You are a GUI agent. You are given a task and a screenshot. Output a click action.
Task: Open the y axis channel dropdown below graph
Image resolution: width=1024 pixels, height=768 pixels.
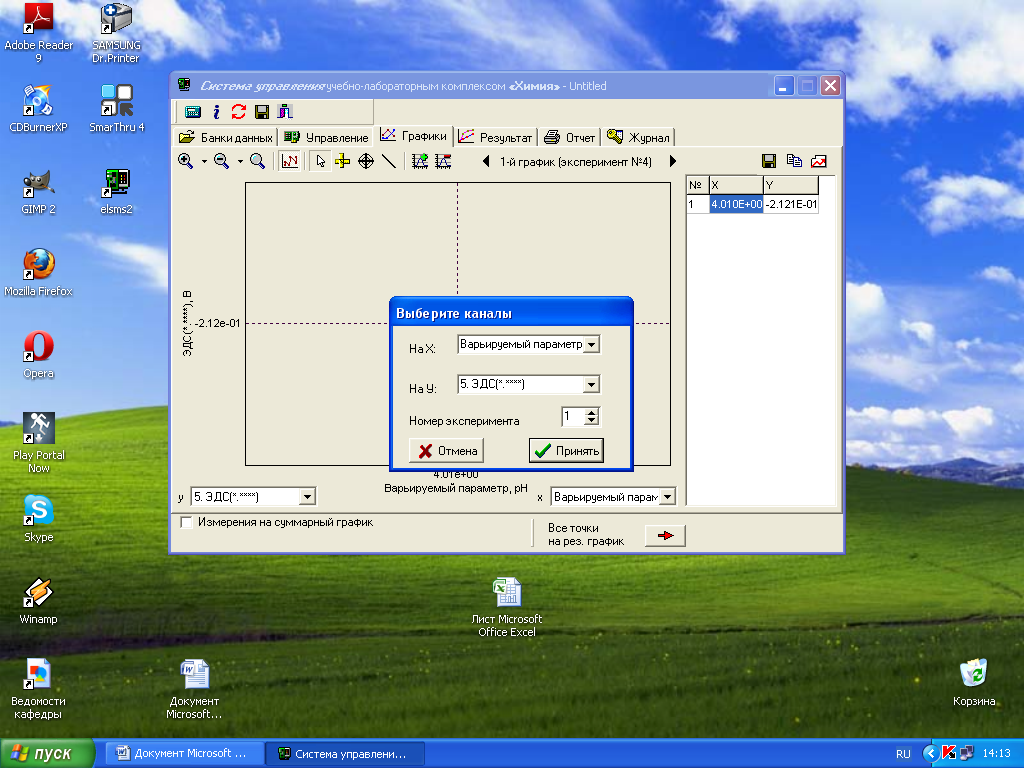coord(308,497)
